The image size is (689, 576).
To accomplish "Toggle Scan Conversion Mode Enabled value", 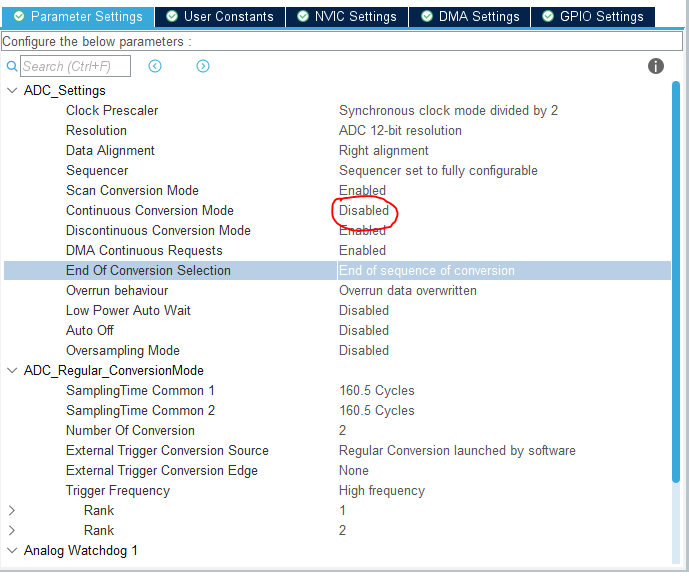I will [x=363, y=191].
